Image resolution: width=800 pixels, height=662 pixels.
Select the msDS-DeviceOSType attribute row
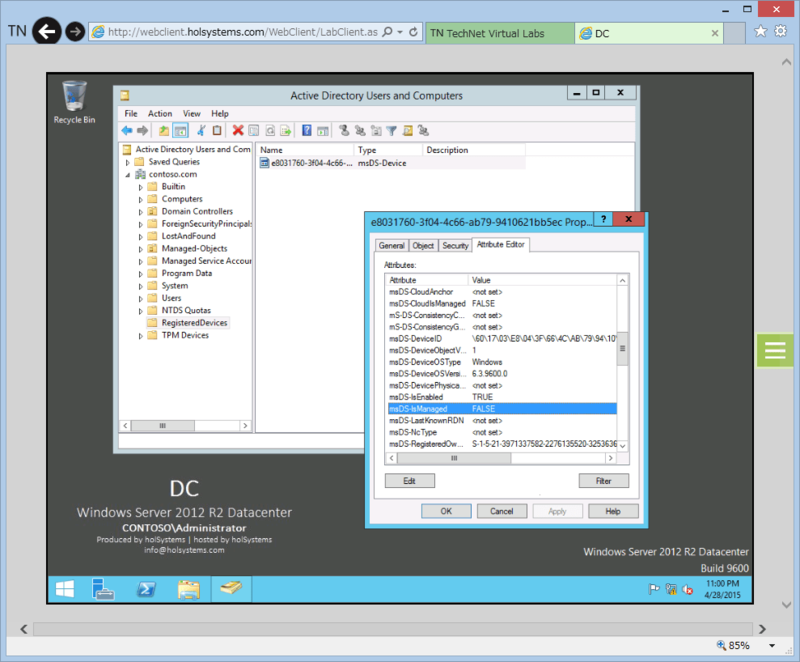[502, 362]
